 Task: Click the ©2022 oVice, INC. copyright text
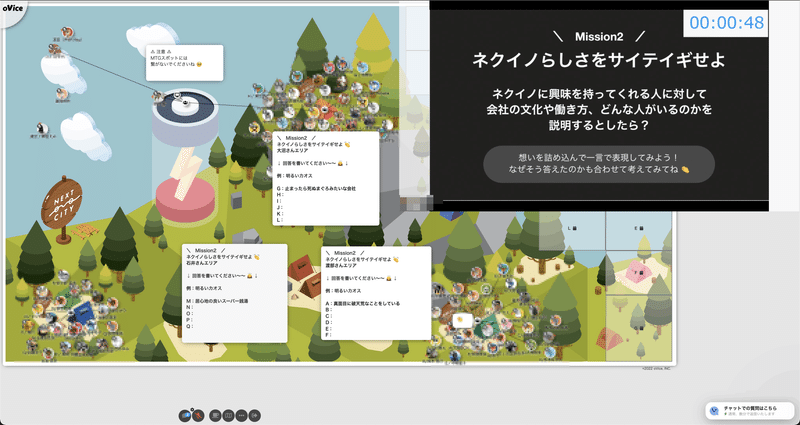656,368
